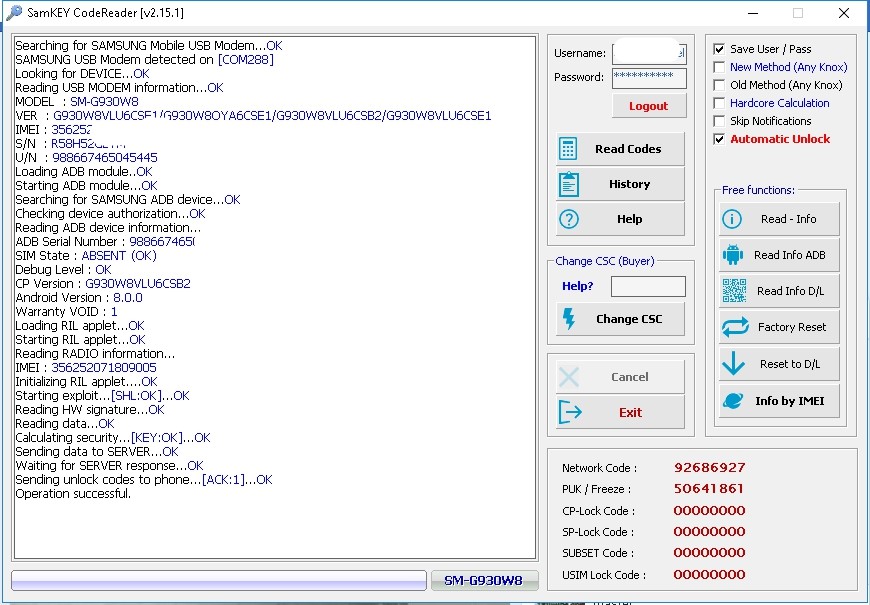Click the Network Code value 92686927
The width and height of the screenshot is (870, 605).
[710, 467]
